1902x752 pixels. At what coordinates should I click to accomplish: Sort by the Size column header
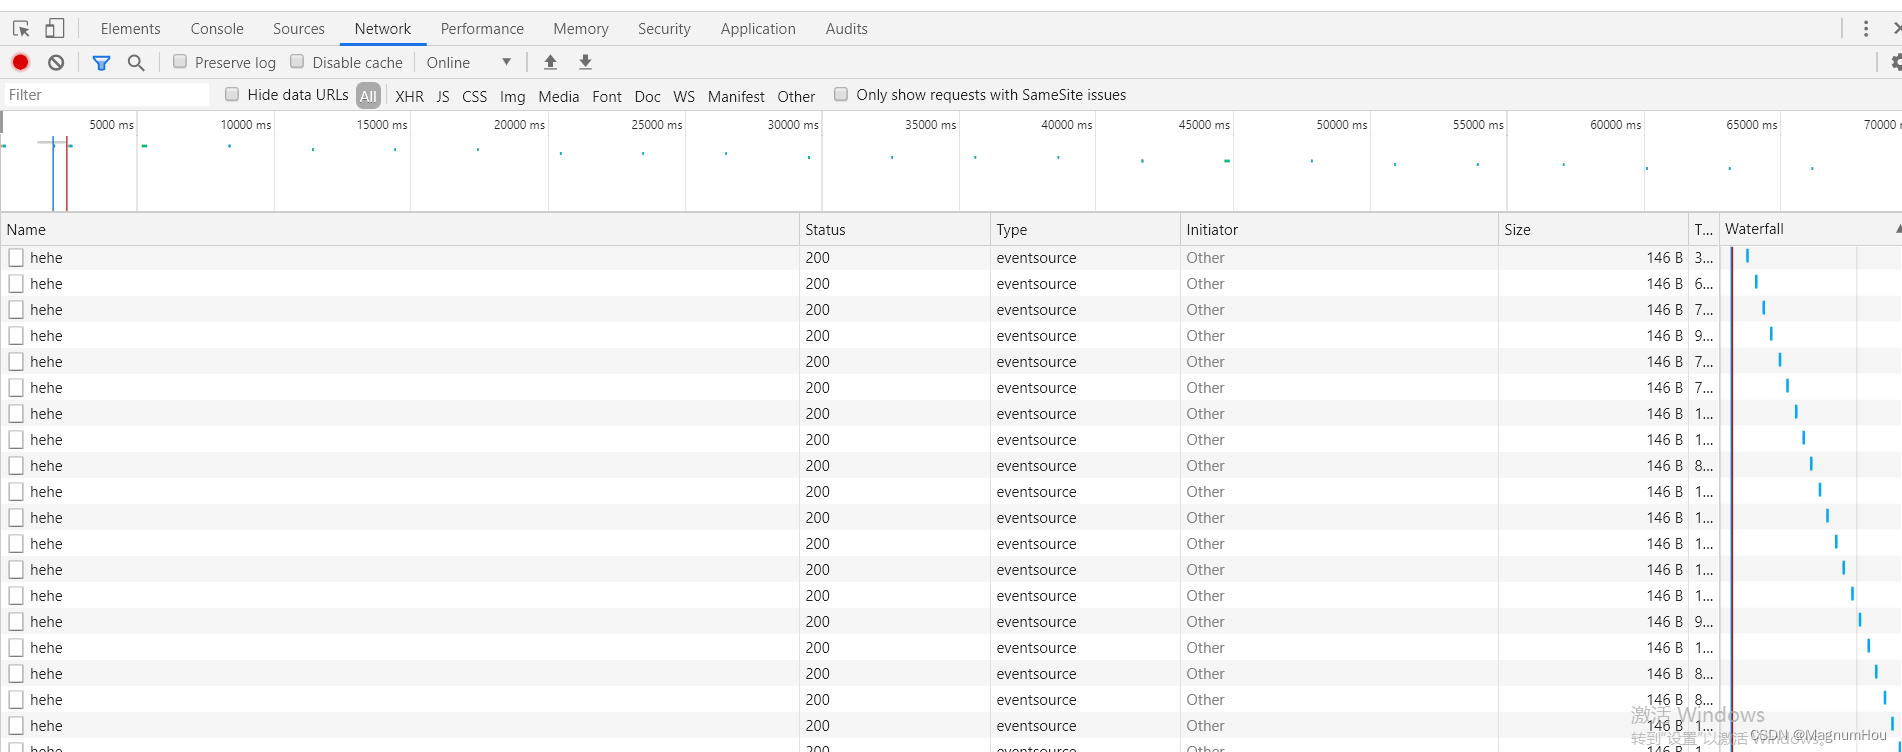pos(1593,229)
